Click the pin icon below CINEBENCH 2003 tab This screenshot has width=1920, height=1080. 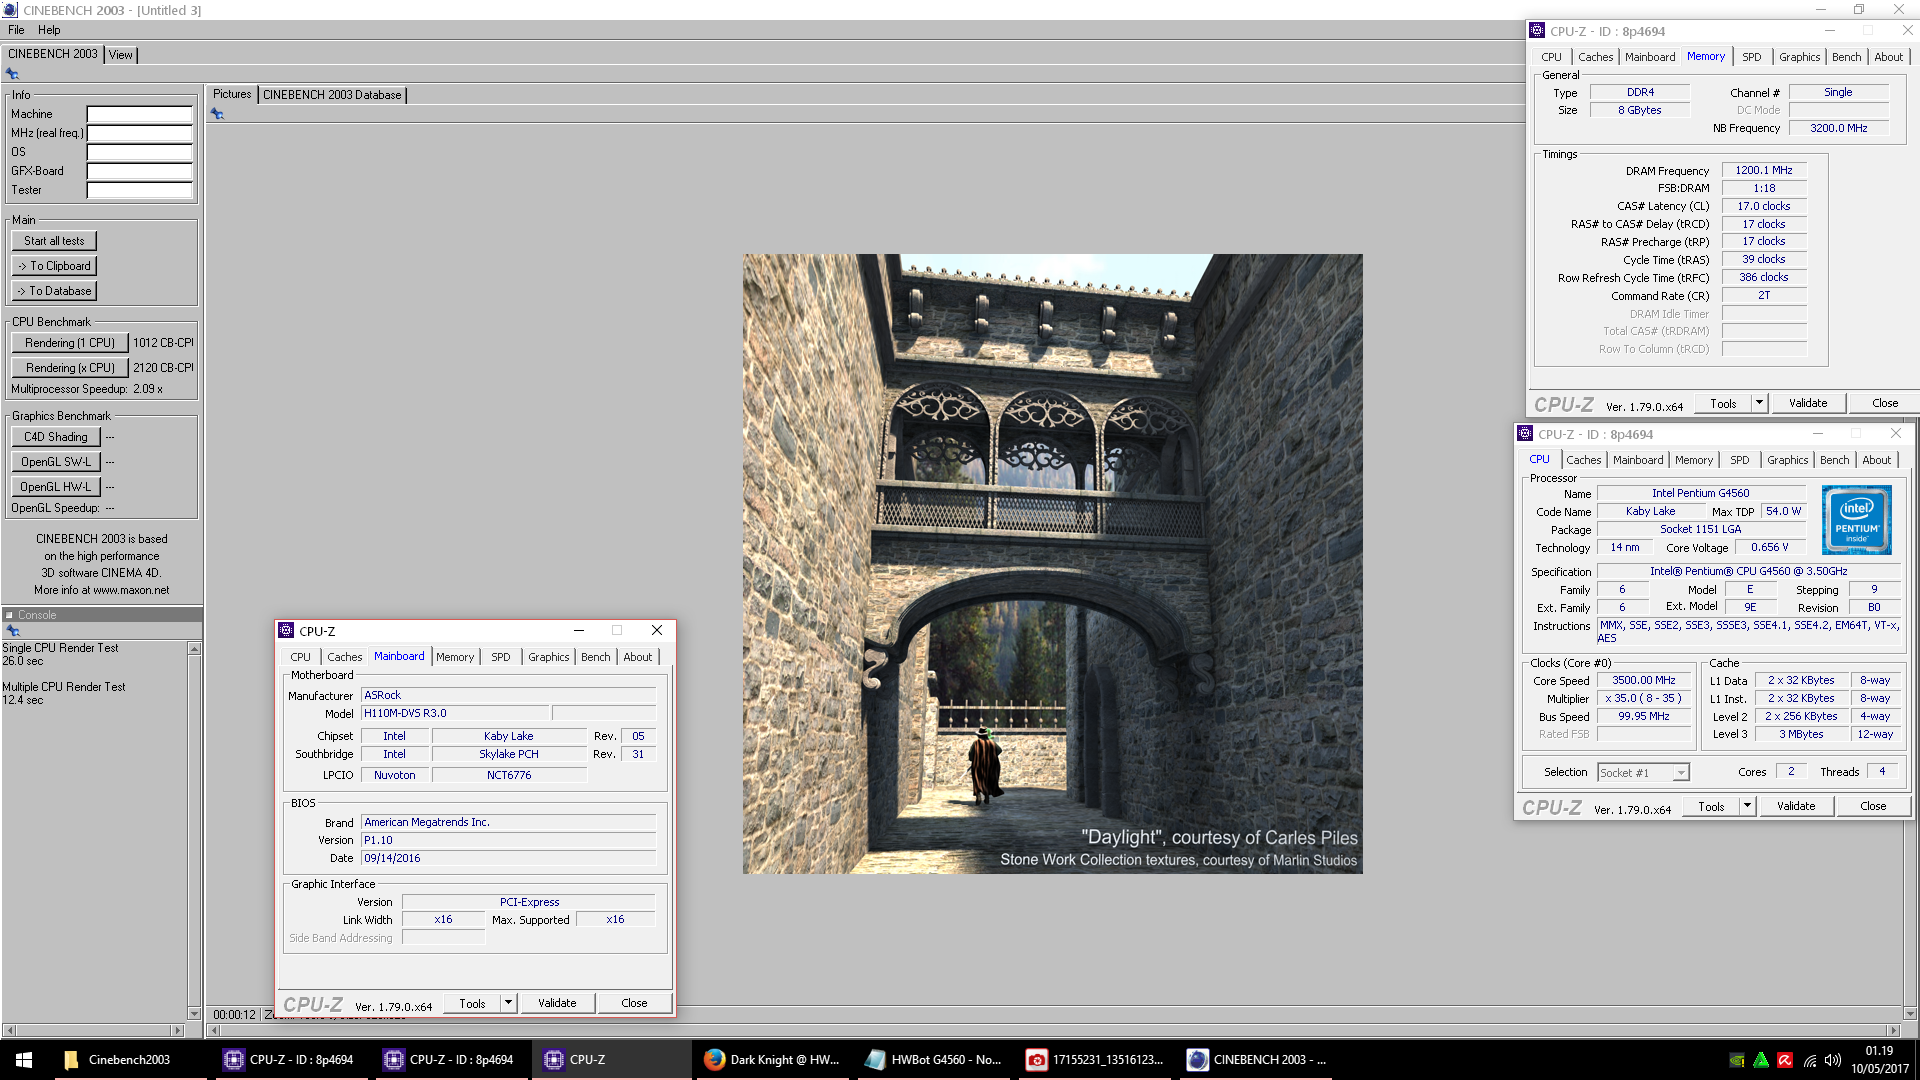tap(12, 74)
